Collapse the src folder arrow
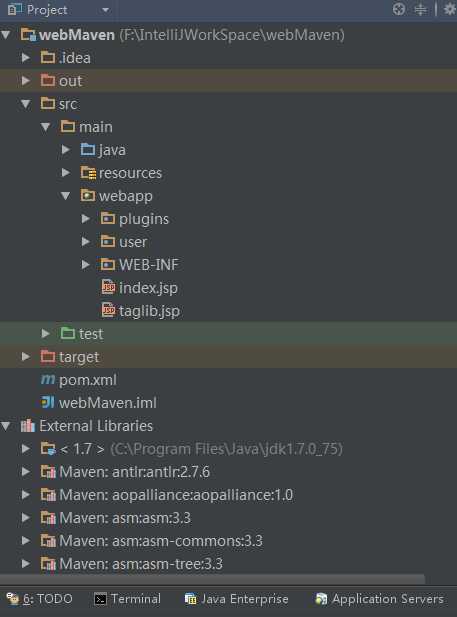This screenshot has height=617, width=457. [x=26, y=104]
